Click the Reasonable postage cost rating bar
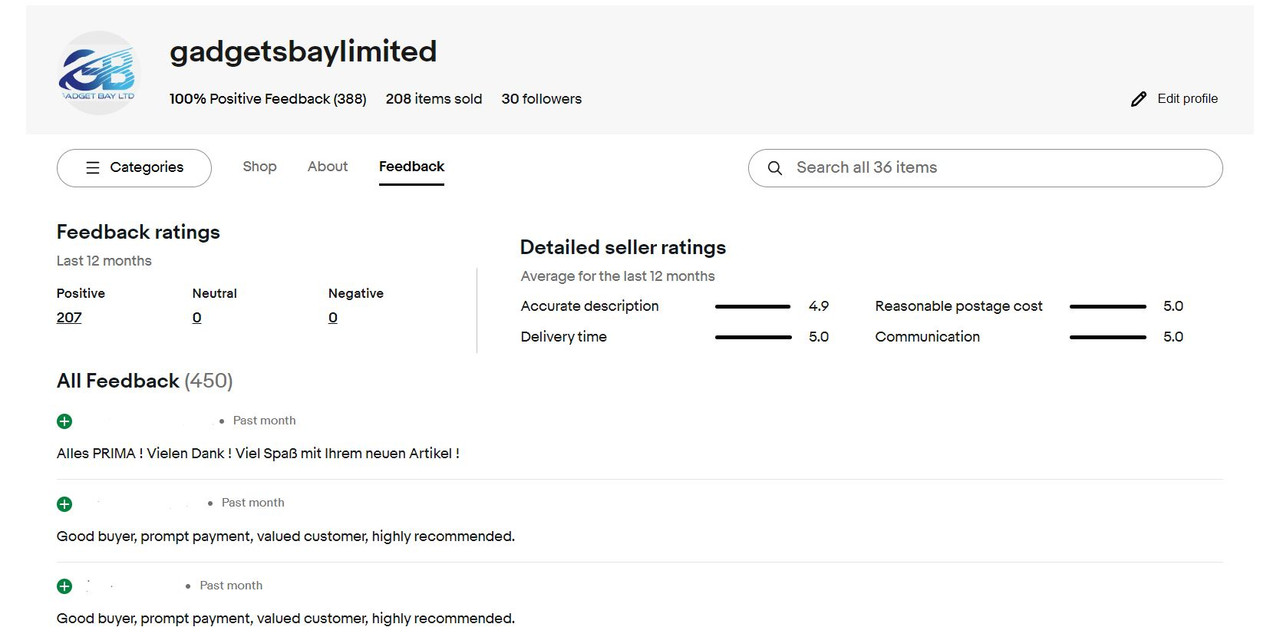Screen dimensions: 1280x634 coord(1107,307)
